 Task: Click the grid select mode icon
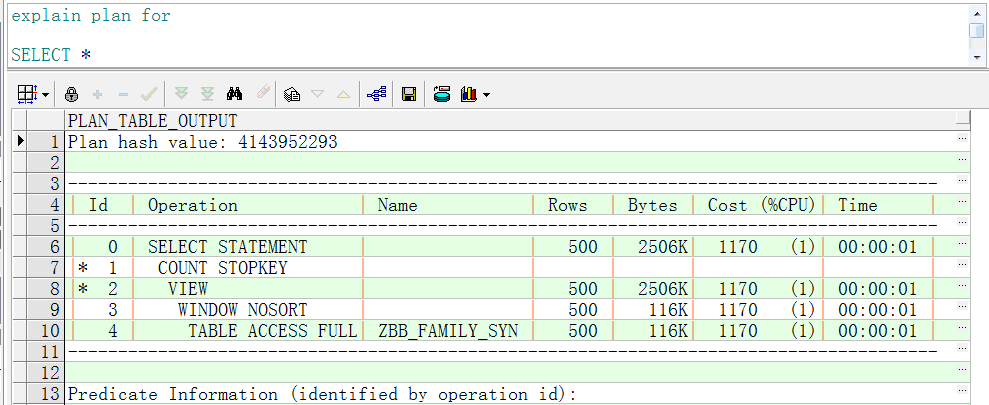tap(27, 94)
